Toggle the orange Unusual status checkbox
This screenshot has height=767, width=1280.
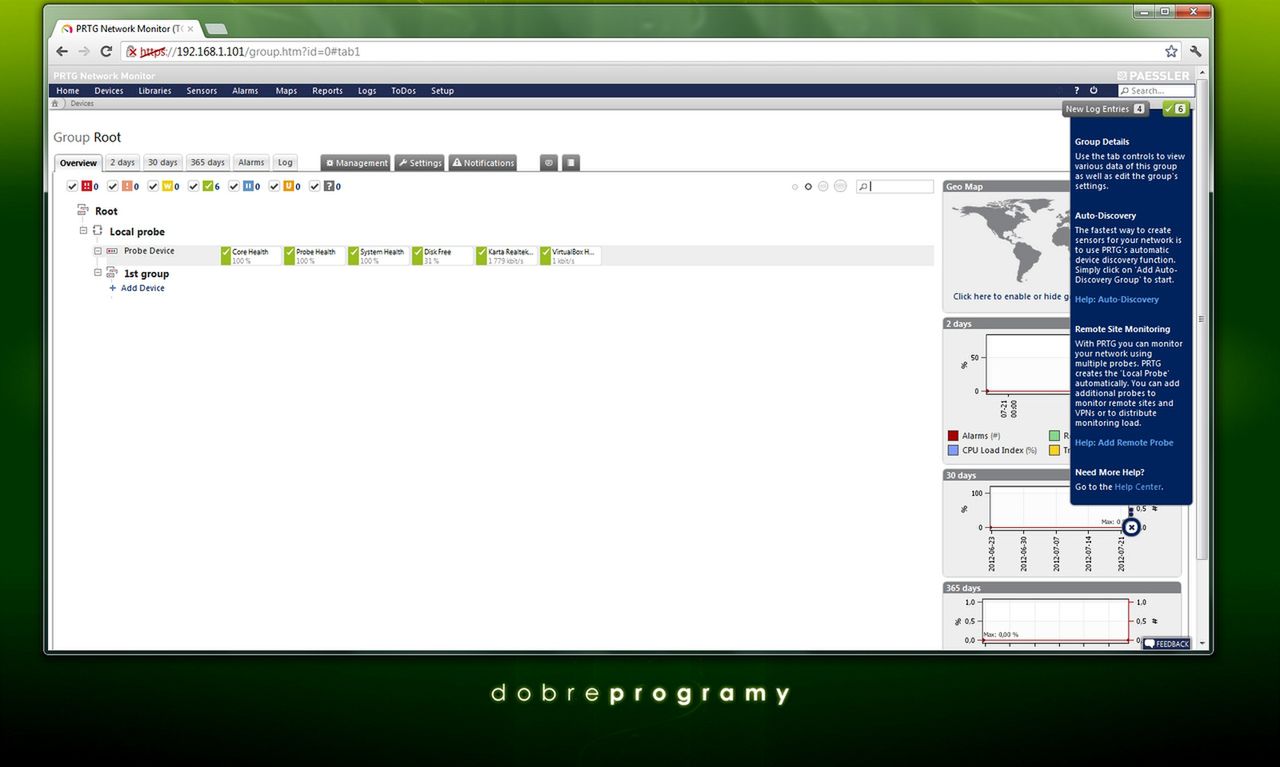(274, 186)
